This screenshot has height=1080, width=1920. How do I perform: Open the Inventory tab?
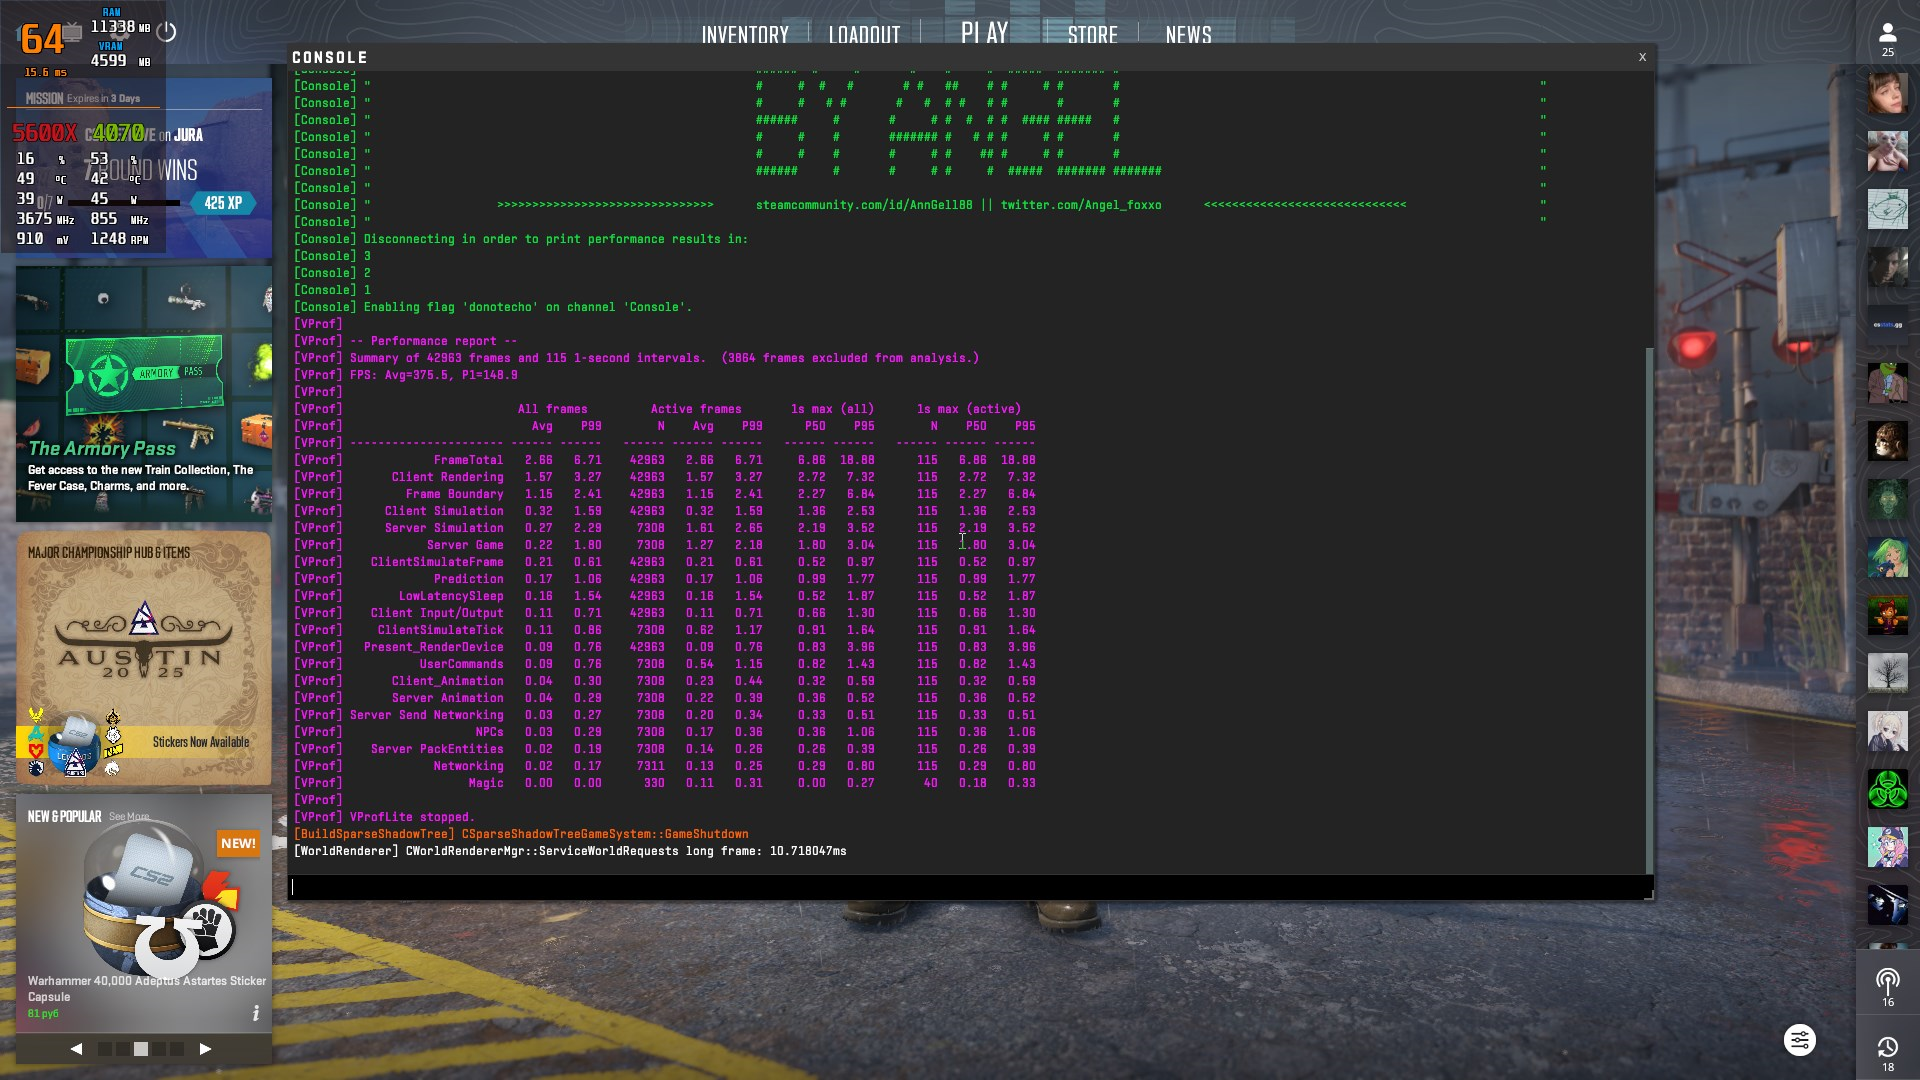[x=745, y=35]
